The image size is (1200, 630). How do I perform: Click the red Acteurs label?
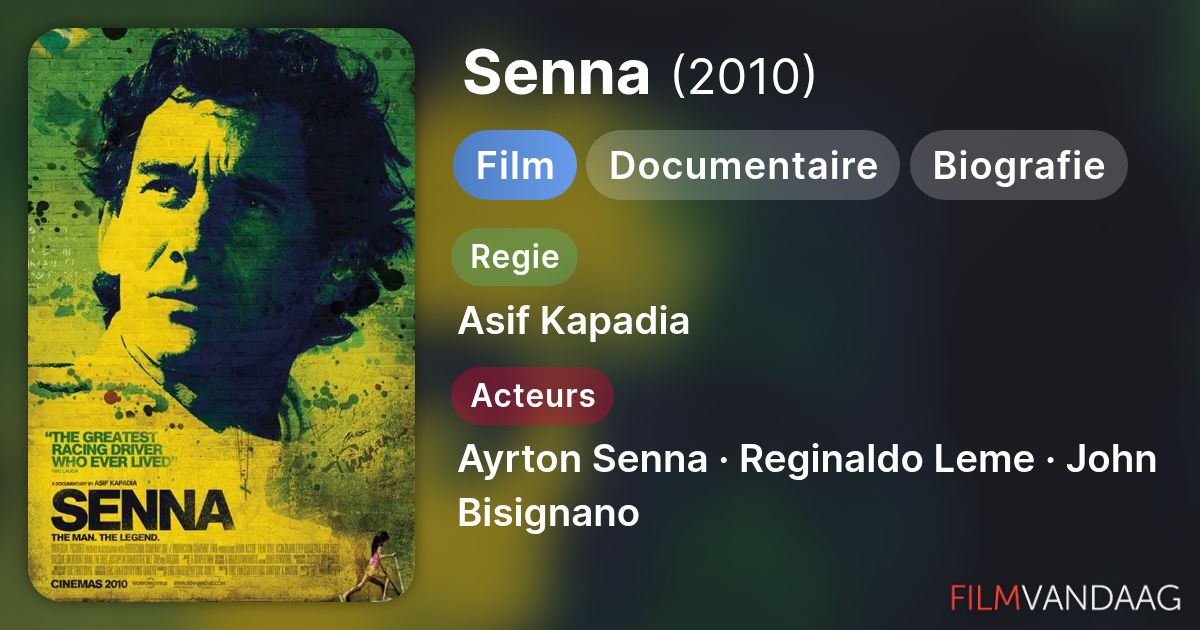(532, 395)
